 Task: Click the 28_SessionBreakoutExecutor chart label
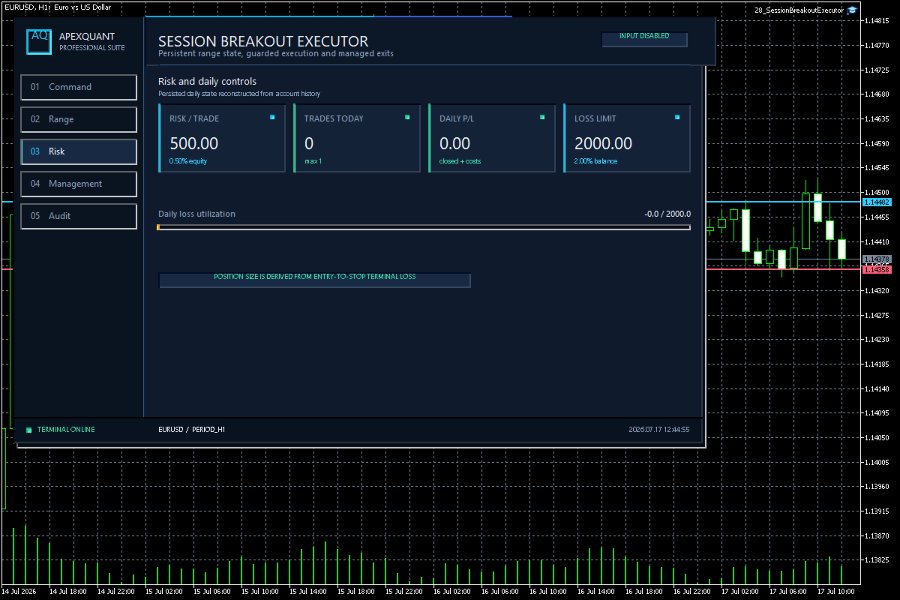[x=798, y=10]
